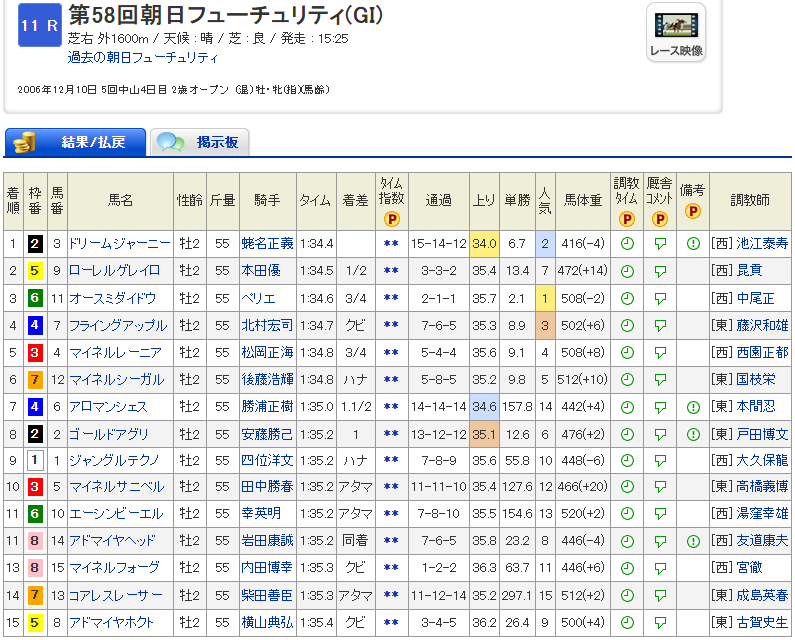The height and width of the screenshot is (640, 795).
Task: Open horse page for ゴールドアグリ
Action: [109, 434]
